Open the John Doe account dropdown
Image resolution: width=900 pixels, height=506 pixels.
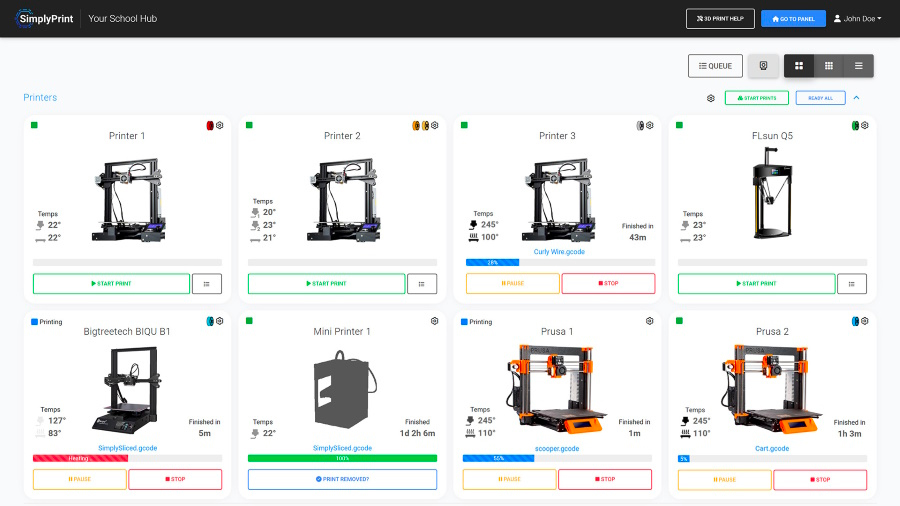pyautogui.click(x=858, y=18)
